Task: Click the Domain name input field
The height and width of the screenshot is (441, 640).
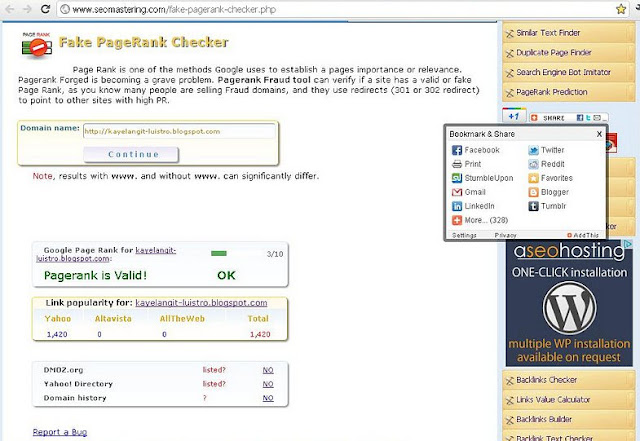Action: [x=179, y=131]
